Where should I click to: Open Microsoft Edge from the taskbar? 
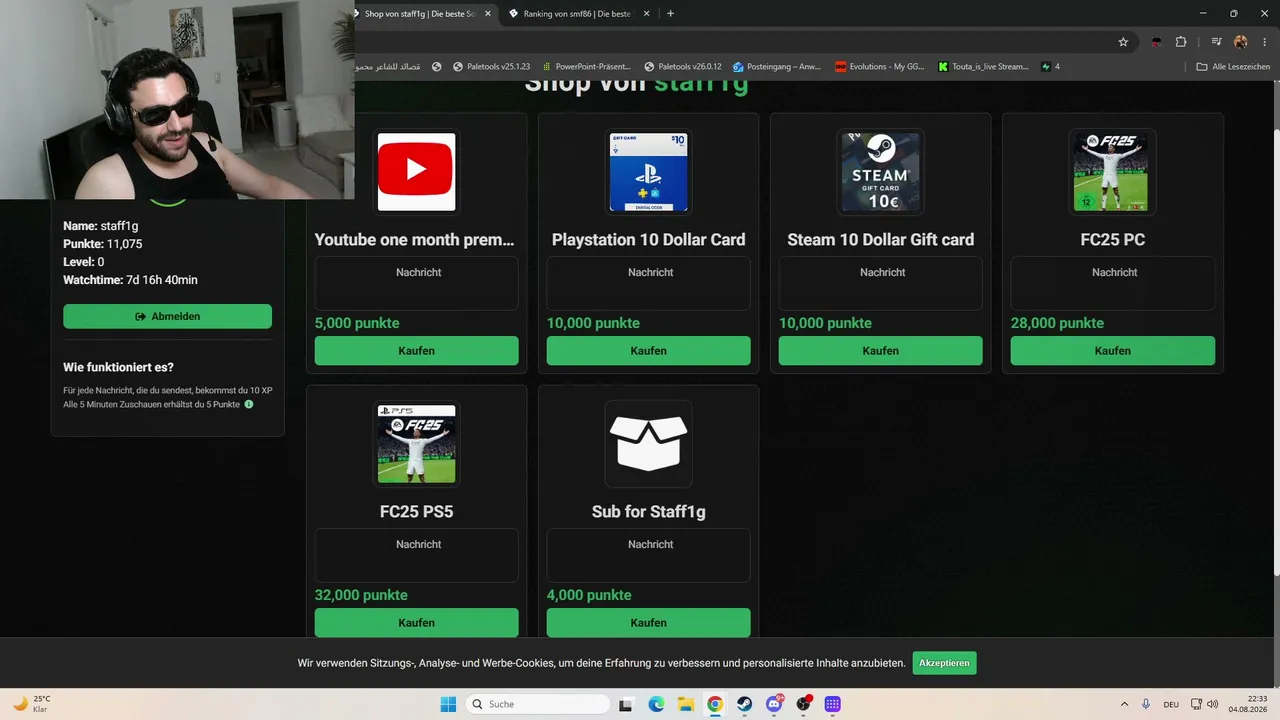coord(656,704)
